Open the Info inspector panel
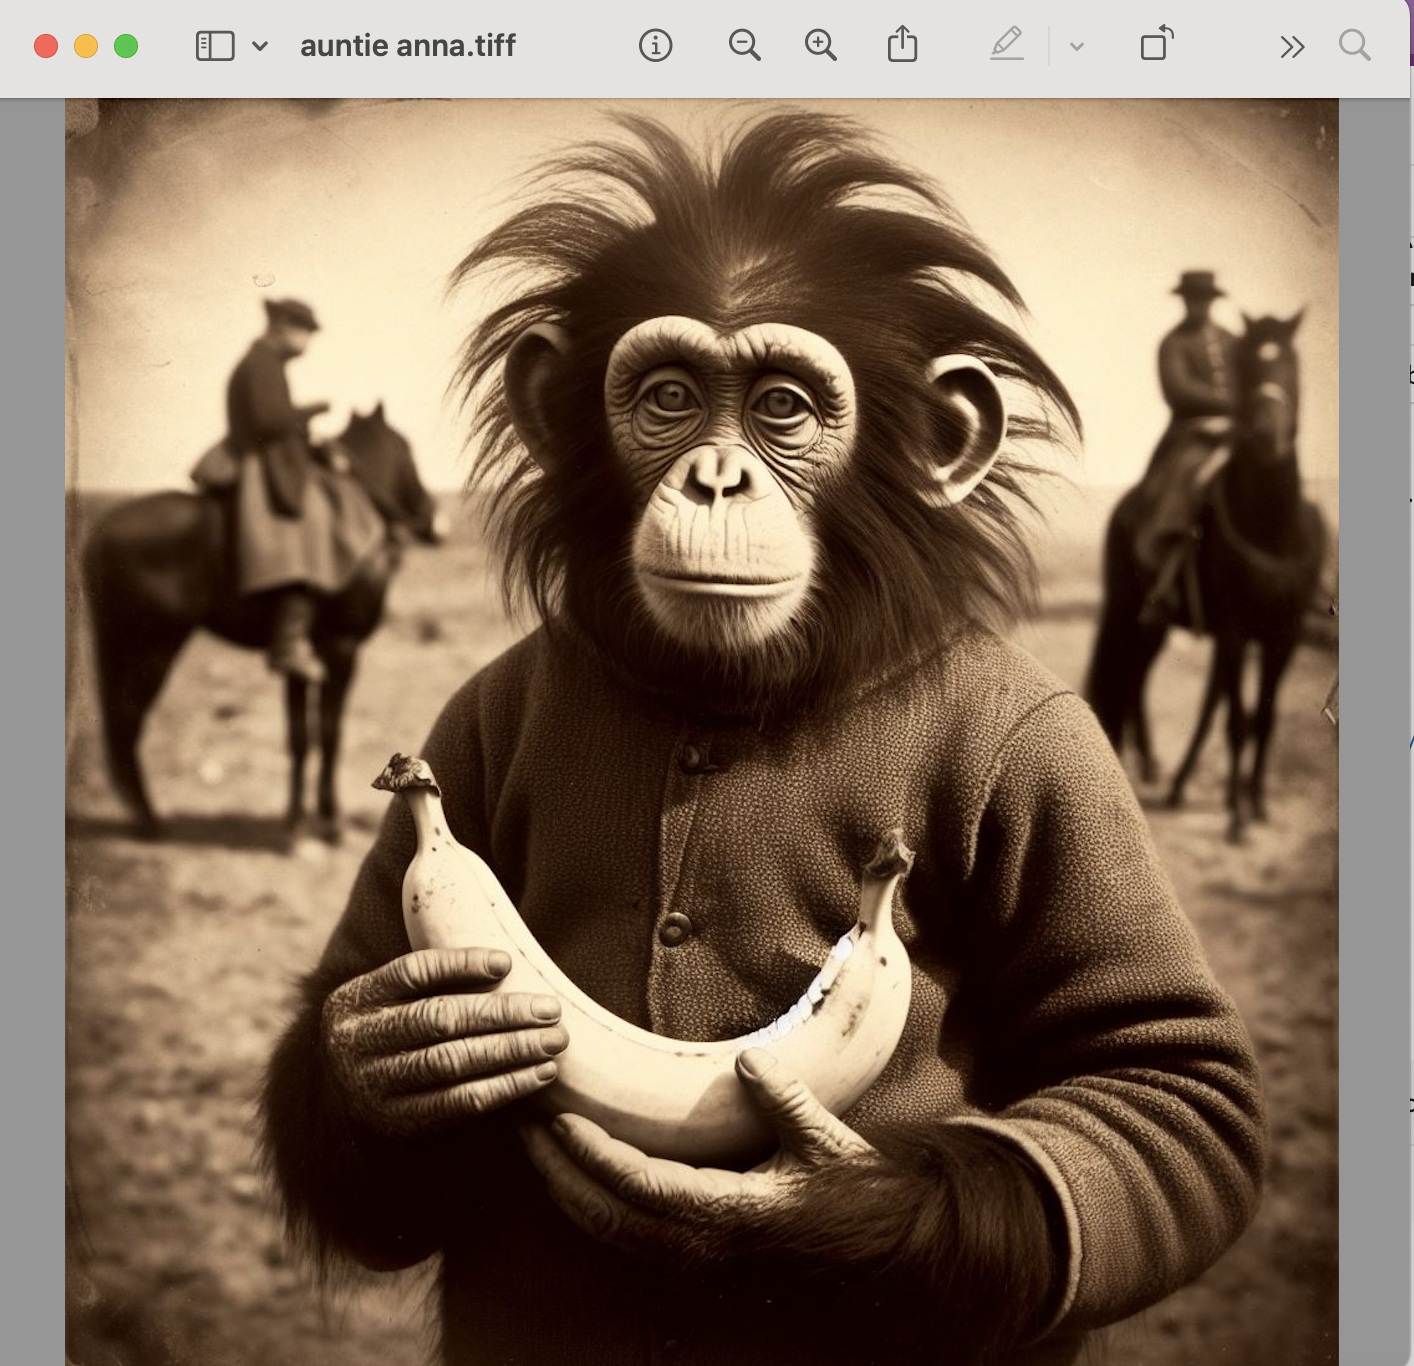Screen dimensions: 1414x1366 [655, 45]
